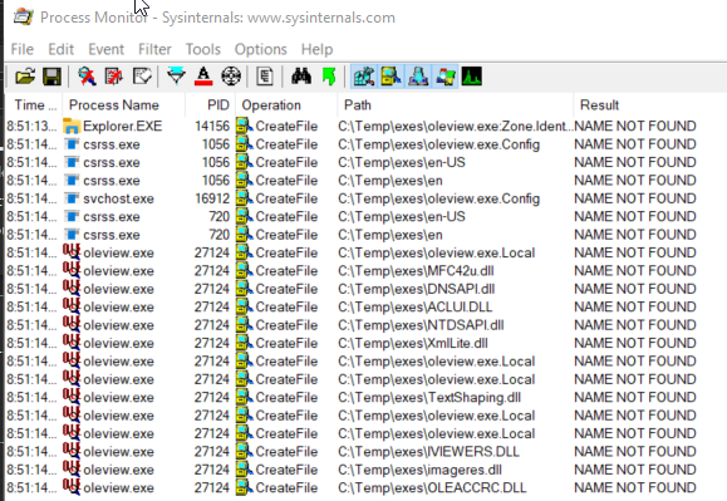Toggle Show Network Activity icon
Image resolution: width=727 pixels, height=501 pixels.
[x=418, y=76]
